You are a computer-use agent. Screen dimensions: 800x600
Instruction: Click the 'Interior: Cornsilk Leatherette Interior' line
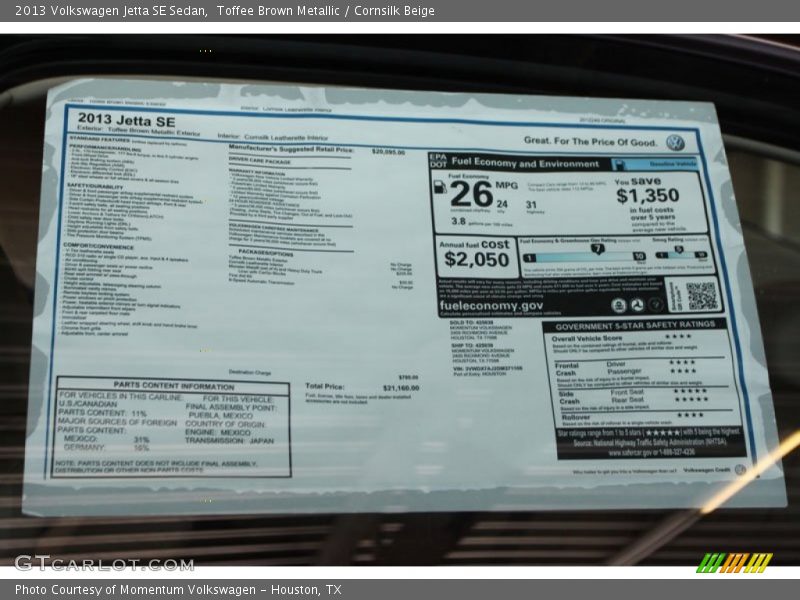(273, 137)
